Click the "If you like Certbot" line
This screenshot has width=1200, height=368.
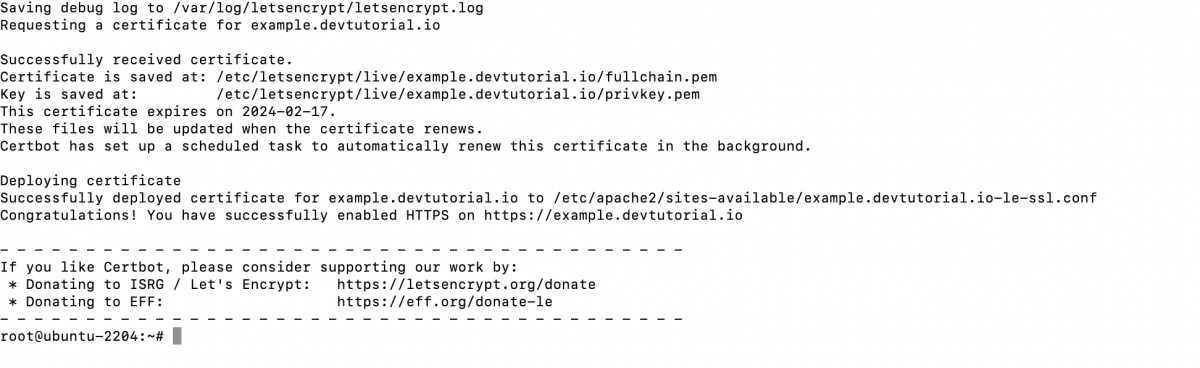click(x=259, y=267)
